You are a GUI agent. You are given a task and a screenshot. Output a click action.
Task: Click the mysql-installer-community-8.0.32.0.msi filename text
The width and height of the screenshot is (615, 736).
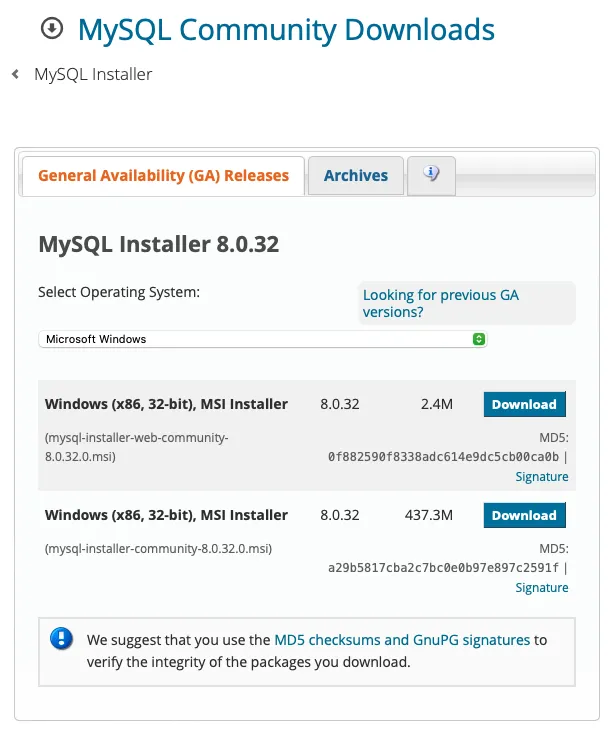tap(158, 549)
